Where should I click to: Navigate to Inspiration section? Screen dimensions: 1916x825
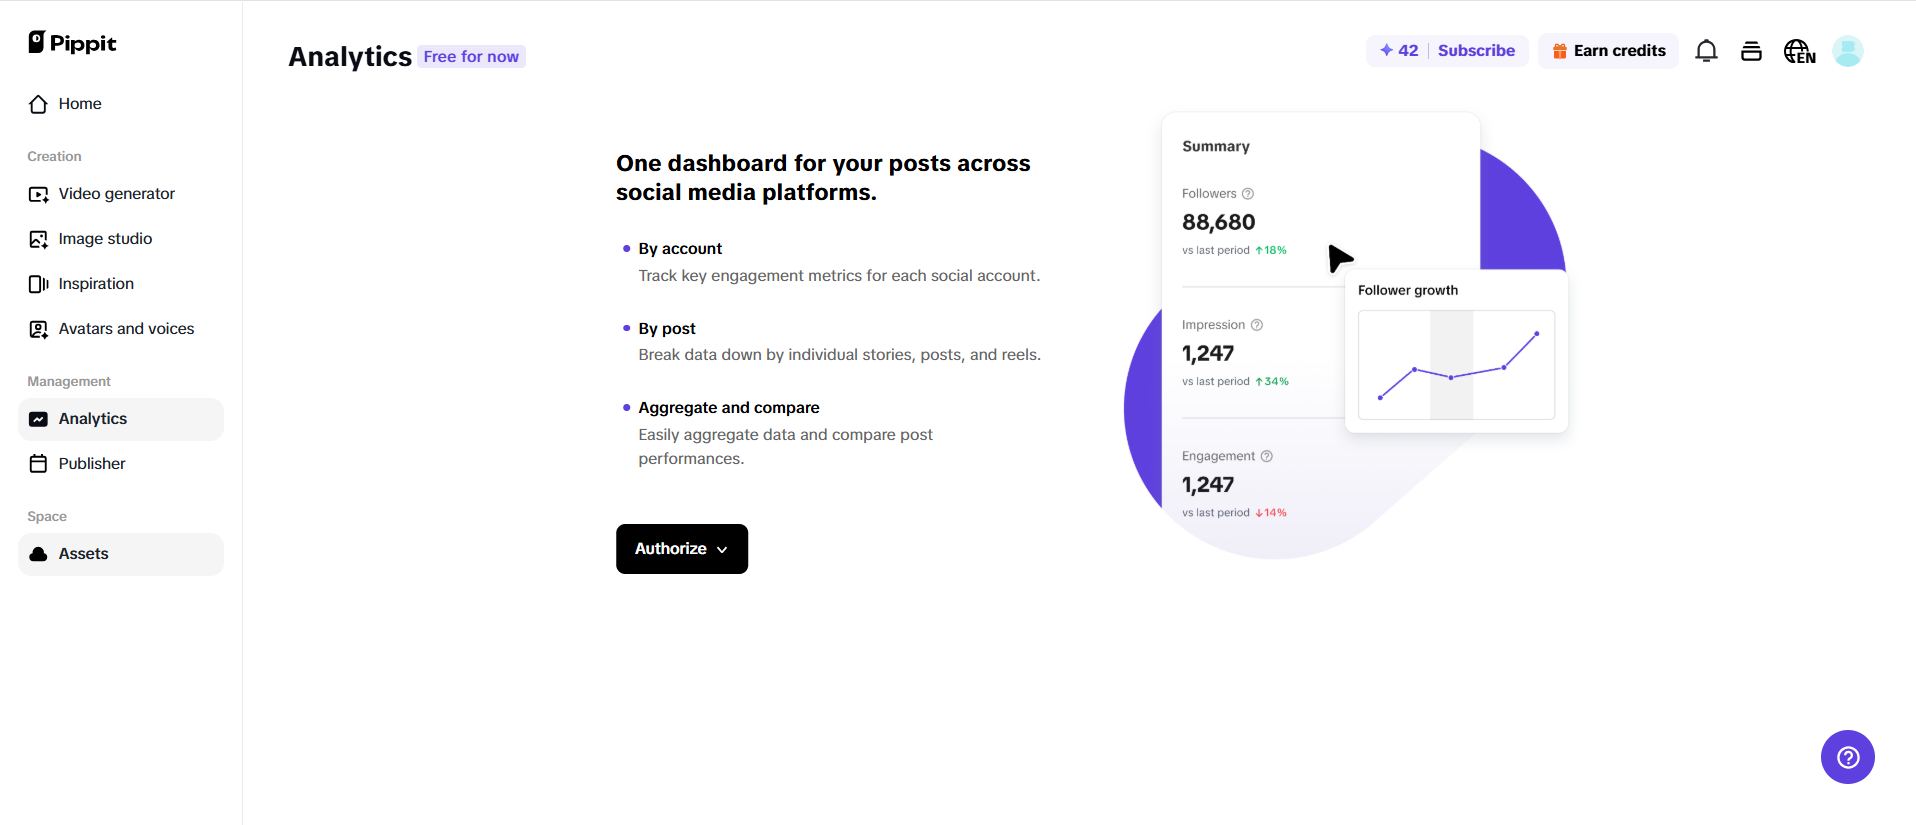point(96,284)
